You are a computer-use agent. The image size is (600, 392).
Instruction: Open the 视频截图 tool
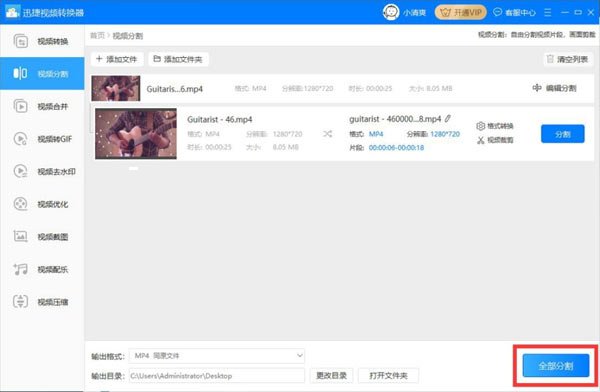[42, 237]
